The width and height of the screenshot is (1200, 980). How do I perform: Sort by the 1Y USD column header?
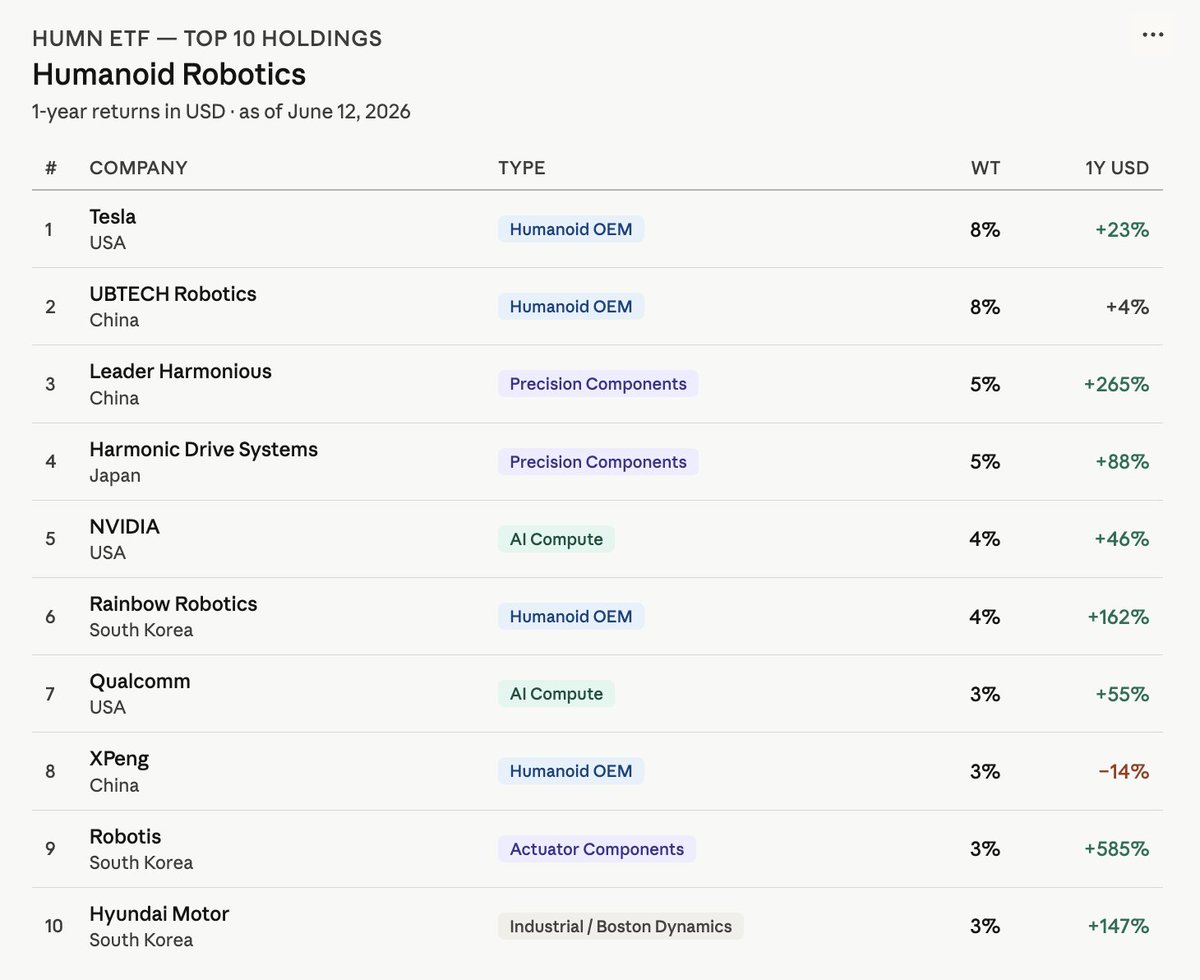1117,168
